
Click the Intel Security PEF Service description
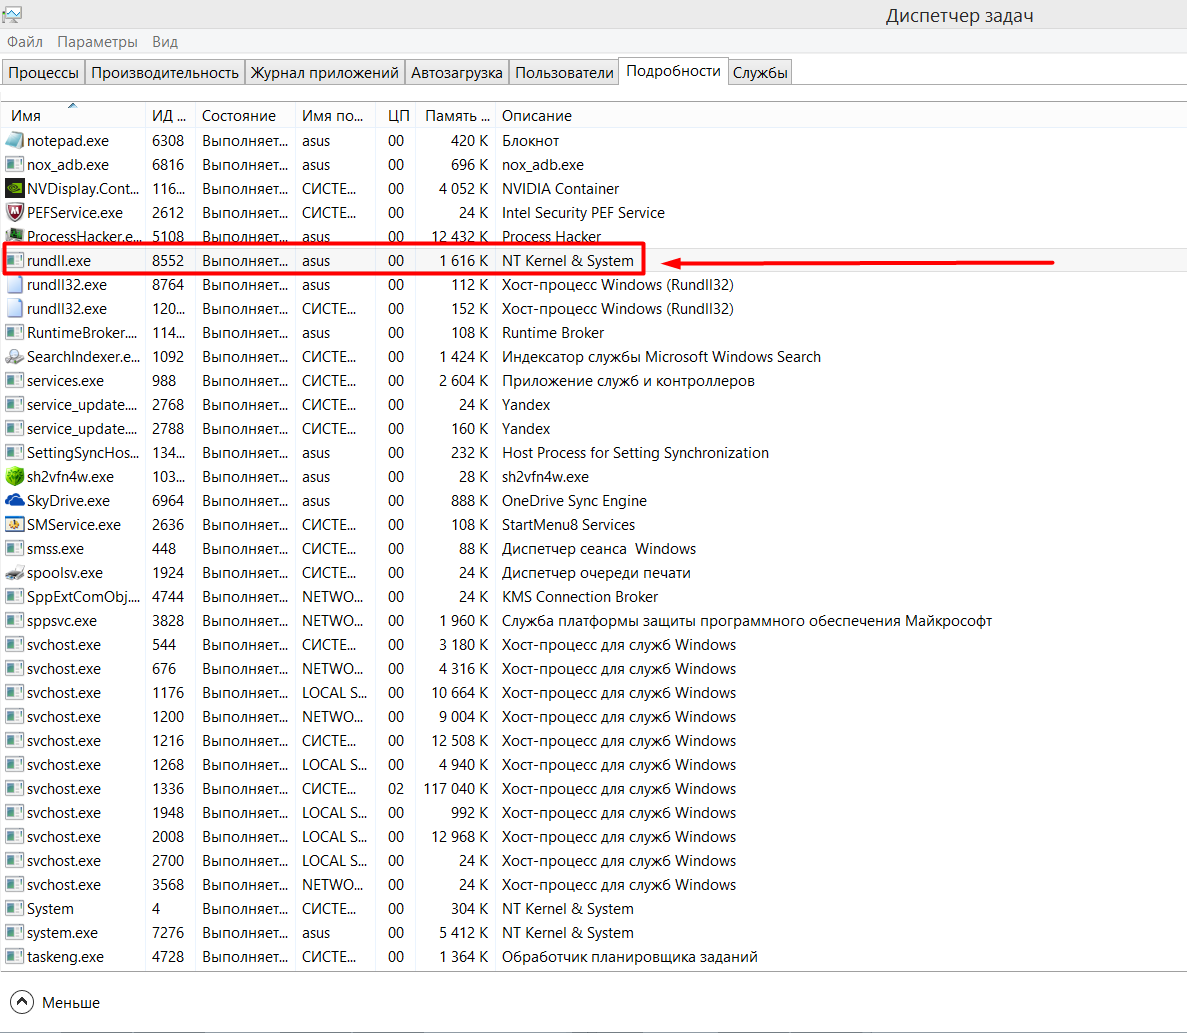pyautogui.click(x=583, y=213)
